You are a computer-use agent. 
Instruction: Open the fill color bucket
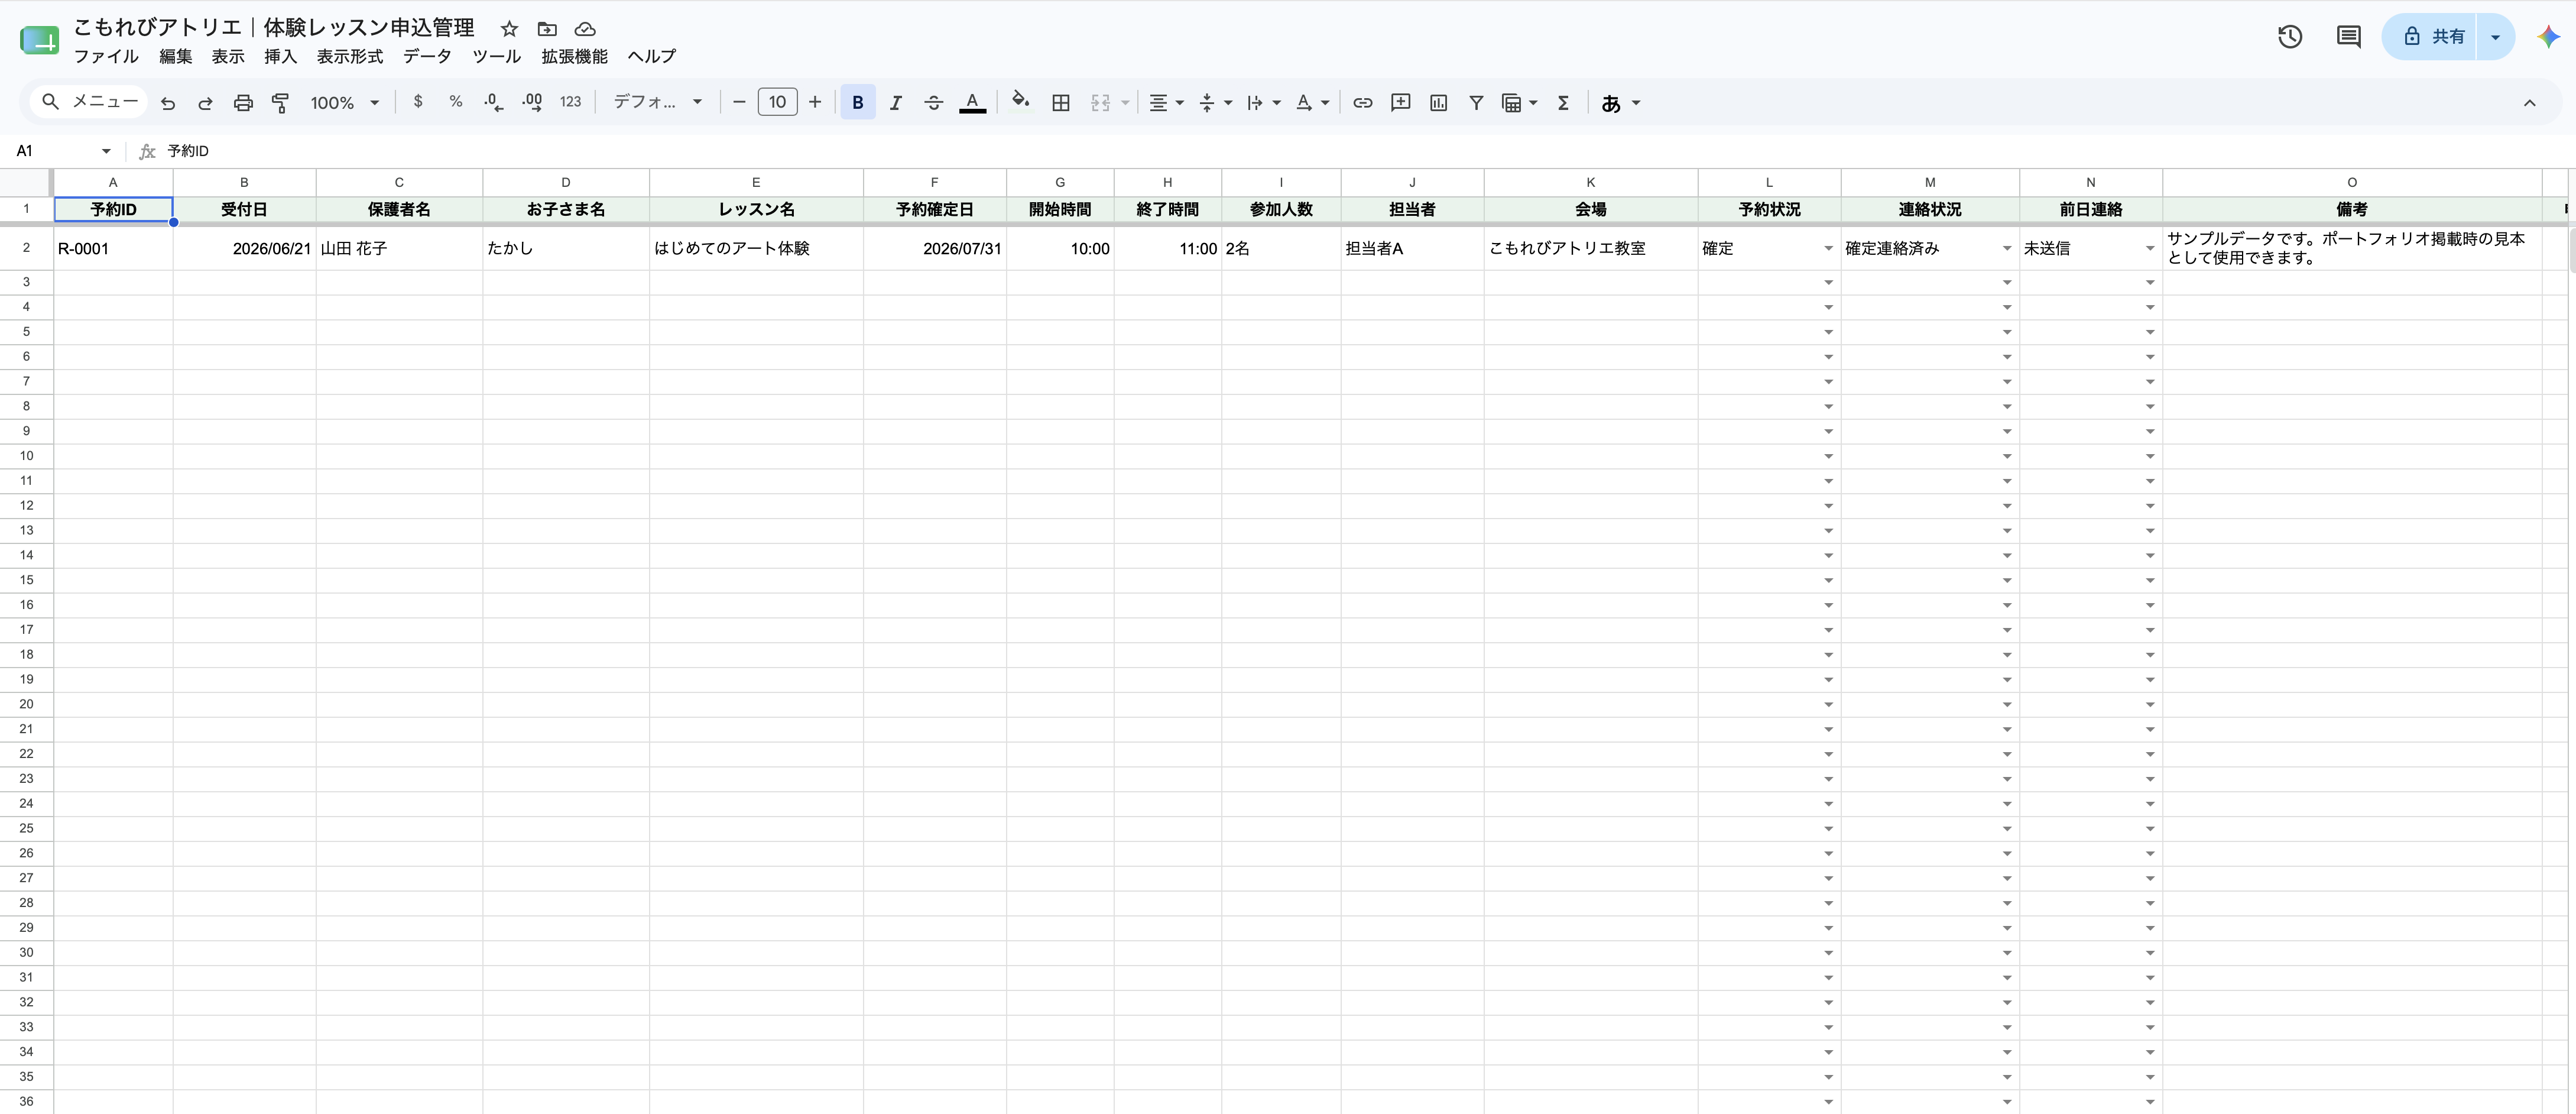click(1020, 102)
